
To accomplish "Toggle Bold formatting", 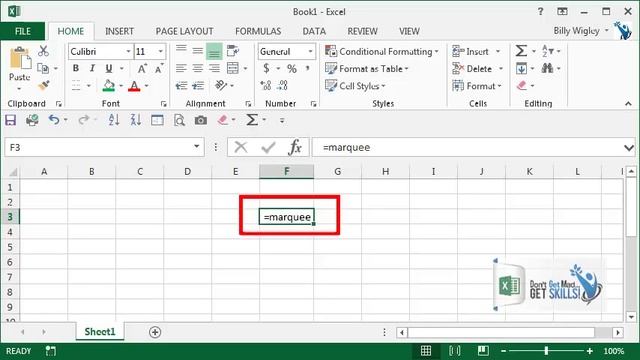I will pyautogui.click(x=76, y=69).
